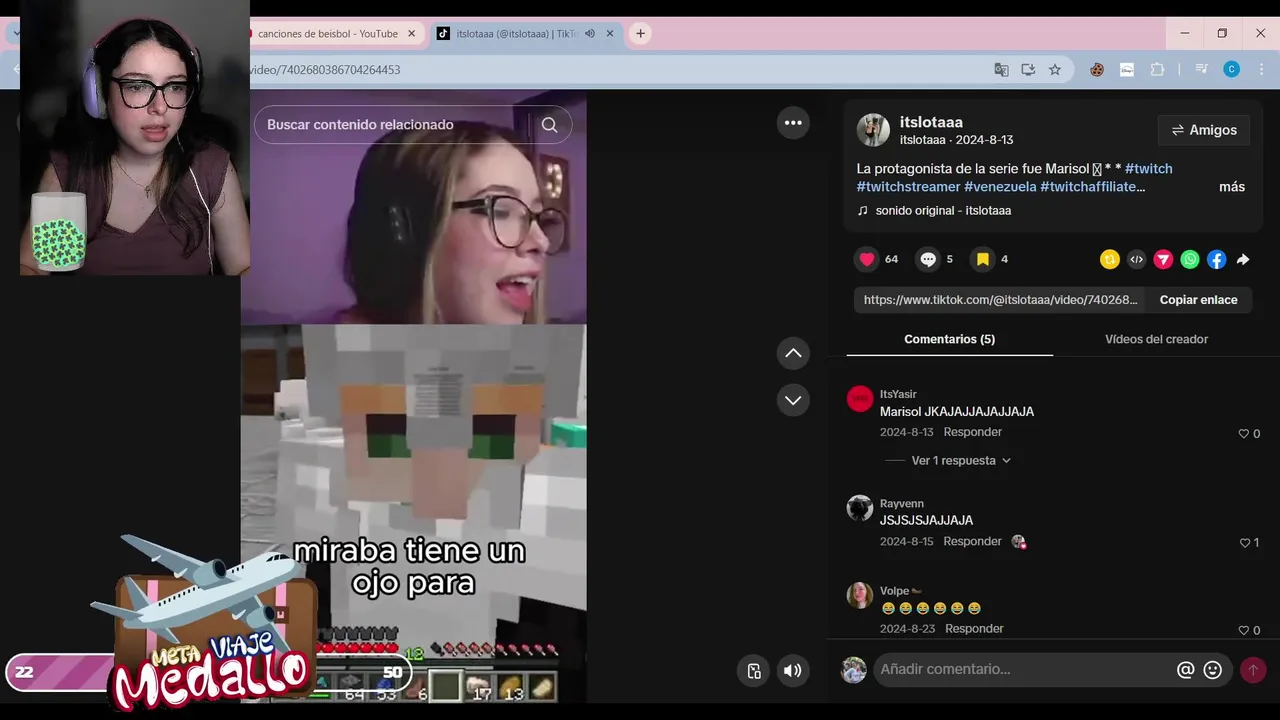Viewport: 1280px width, 720px height.
Task: Open the #twitchstreamer hashtag
Action: 908,187
